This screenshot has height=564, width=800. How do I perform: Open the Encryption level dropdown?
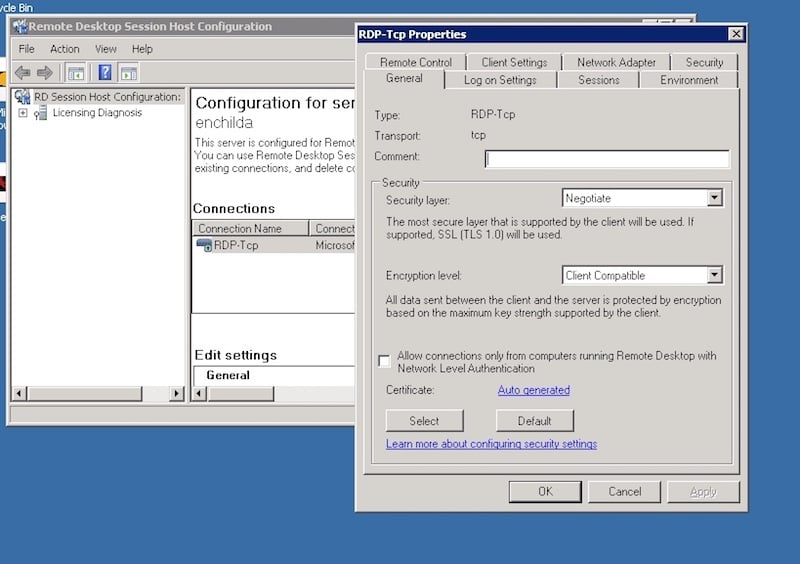click(x=715, y=276)
